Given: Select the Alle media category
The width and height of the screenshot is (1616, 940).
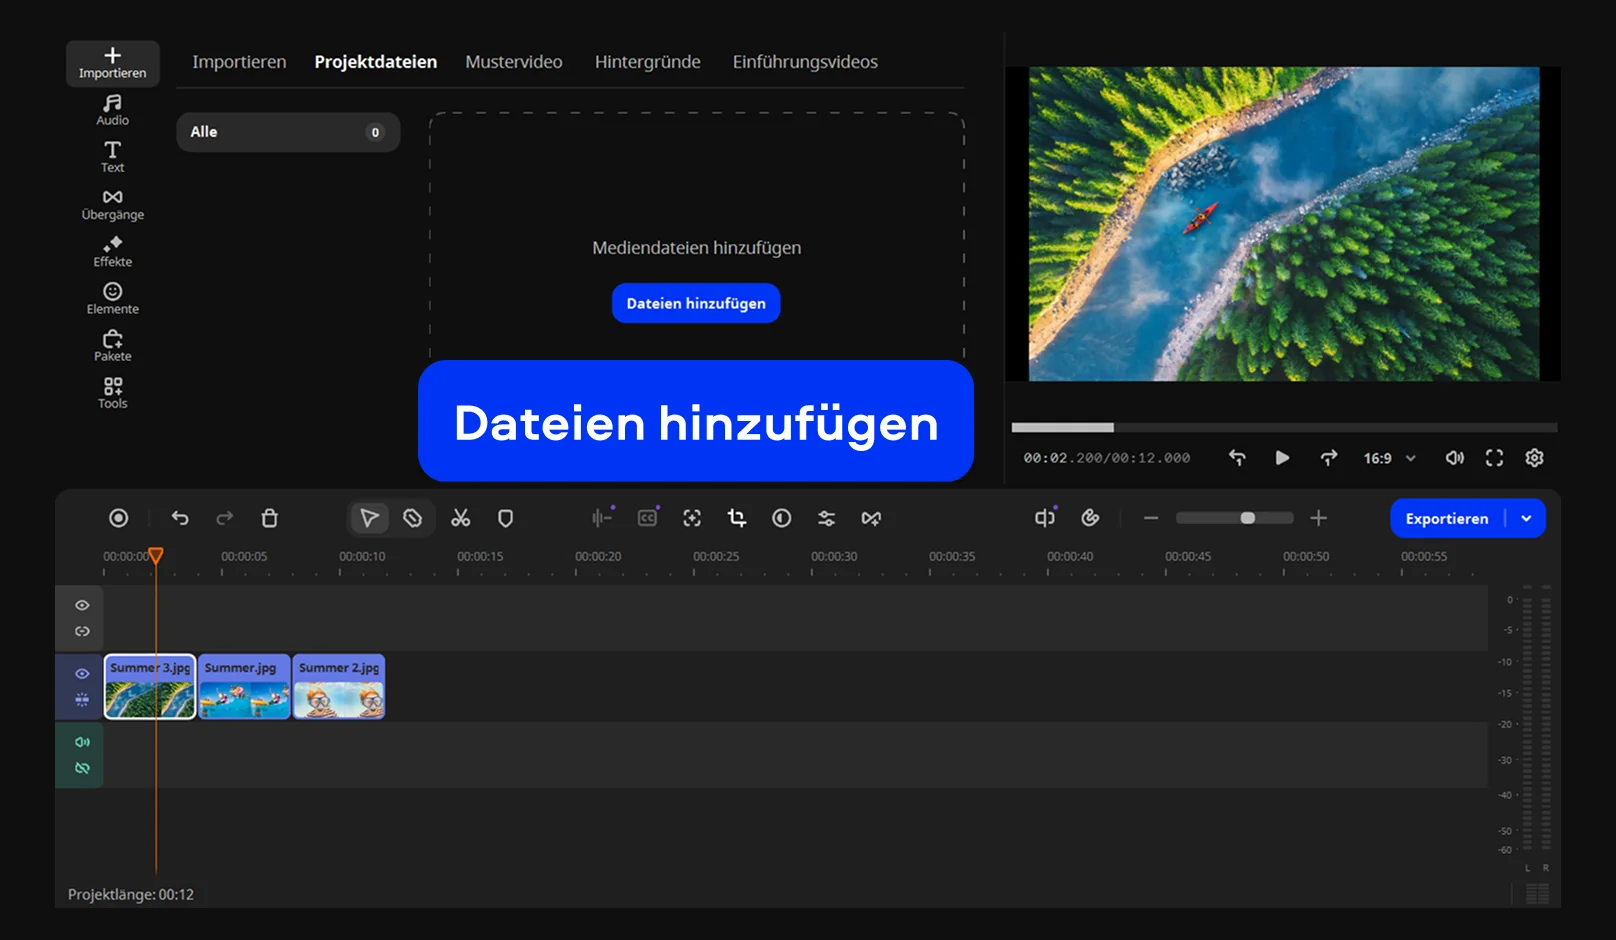Looking at the screenshot, I should coord(288,132).
